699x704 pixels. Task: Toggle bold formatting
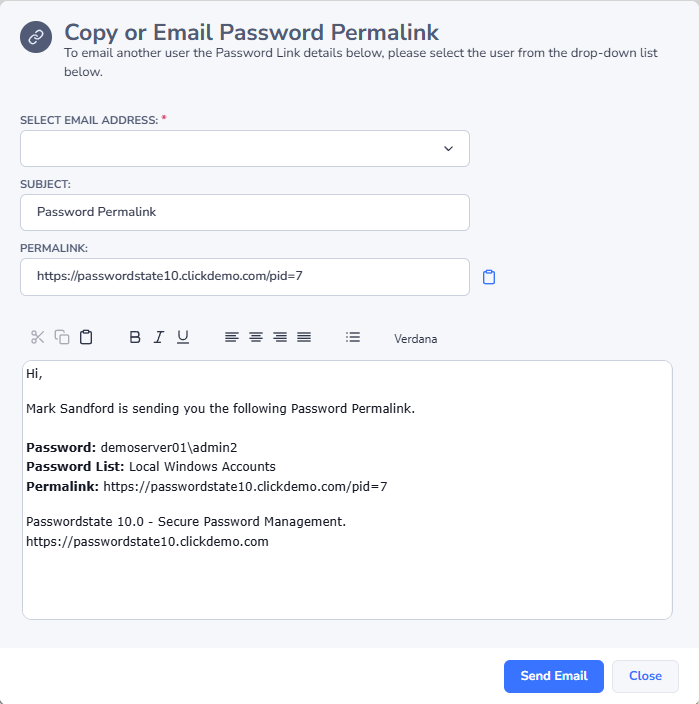pyautogui.click(x=135, y=338)
